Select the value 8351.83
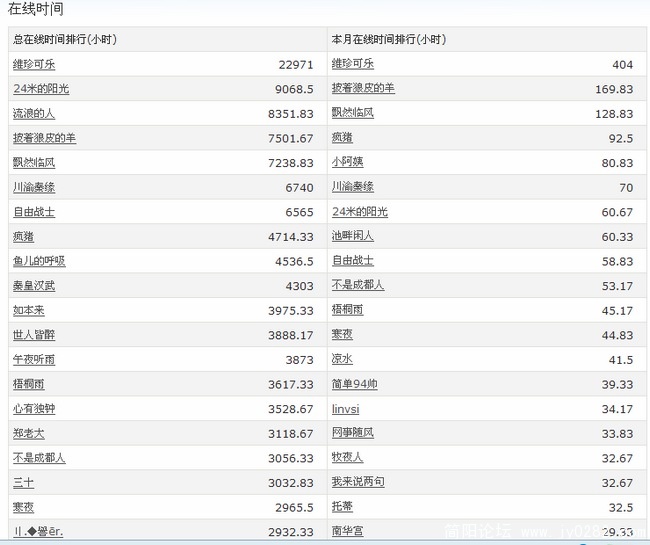 click(x=291, y=114)
